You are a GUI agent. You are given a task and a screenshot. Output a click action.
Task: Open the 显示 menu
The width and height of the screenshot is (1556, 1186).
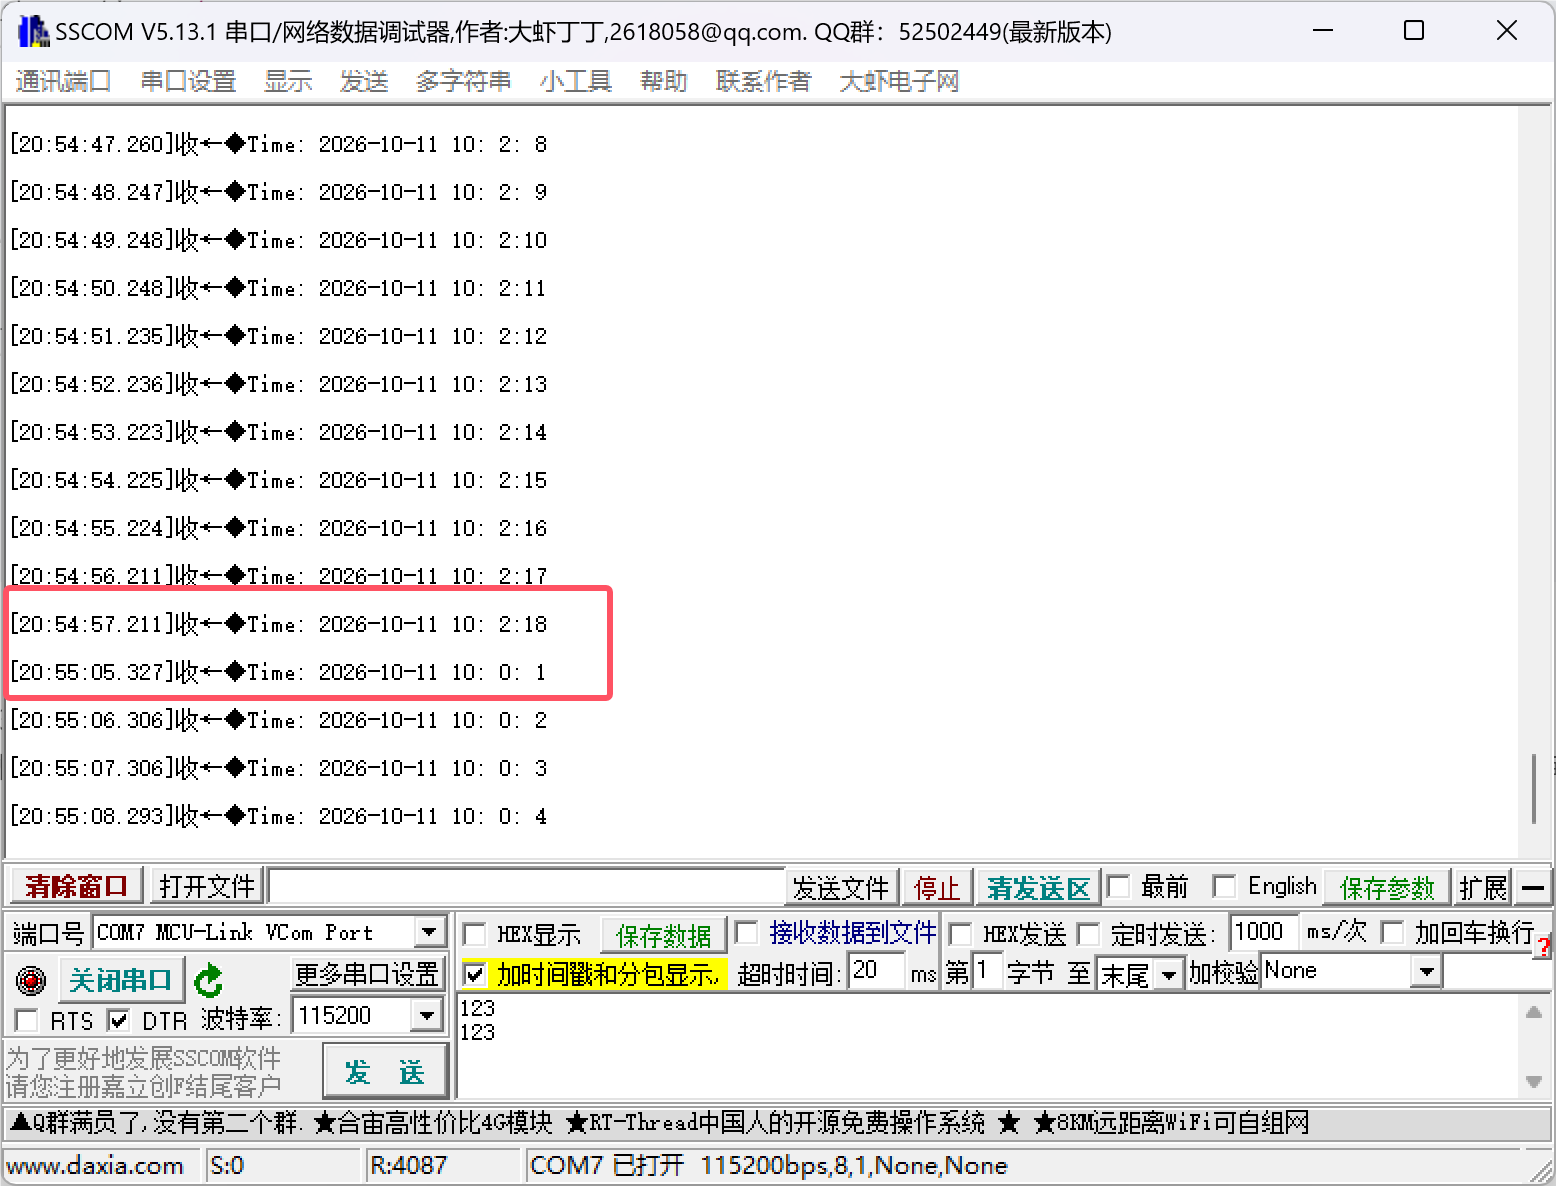[x=288, y=81]
